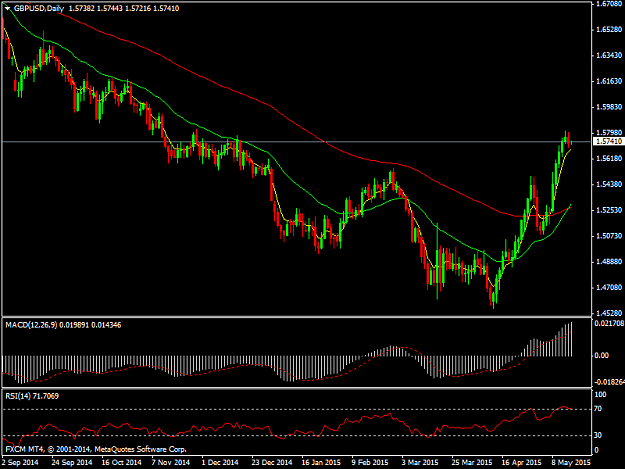
Task: Click the 1.56180 price axis label
Action: [609, 159]
